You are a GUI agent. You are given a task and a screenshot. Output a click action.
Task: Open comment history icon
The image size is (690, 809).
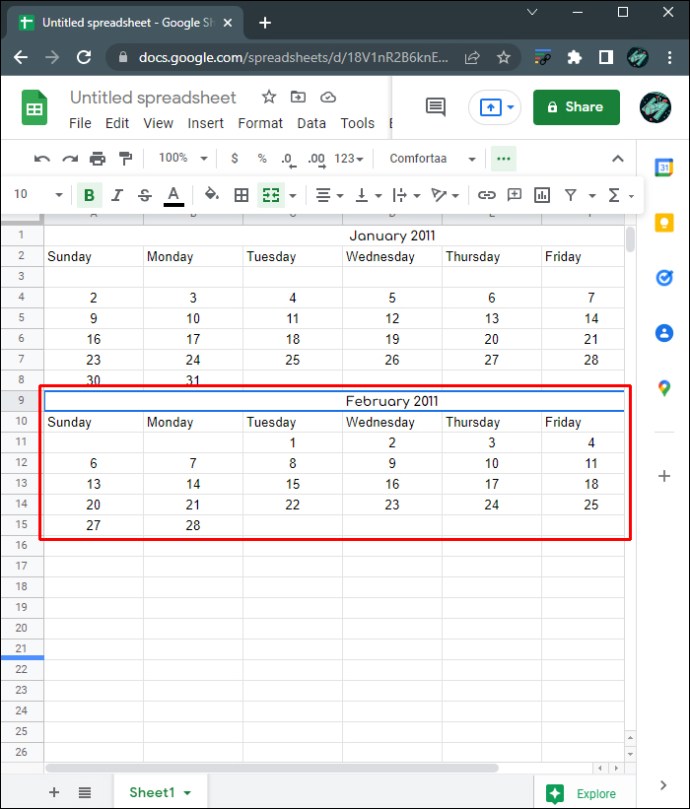(436, 107)
